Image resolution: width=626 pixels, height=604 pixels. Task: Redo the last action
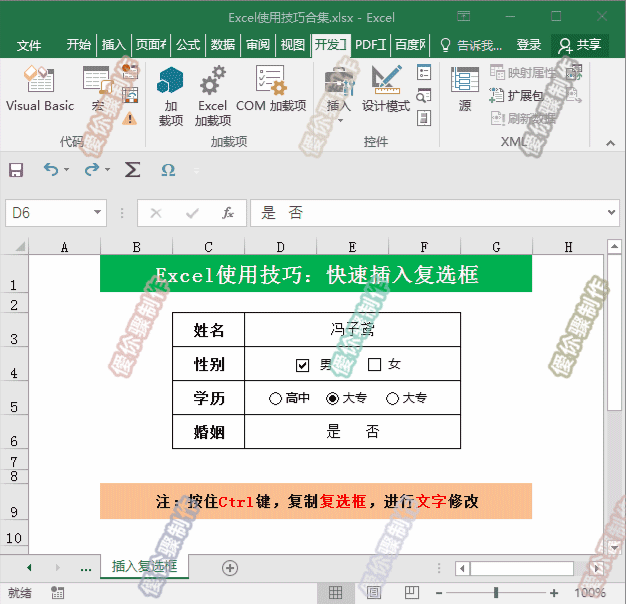click(91, 170)
